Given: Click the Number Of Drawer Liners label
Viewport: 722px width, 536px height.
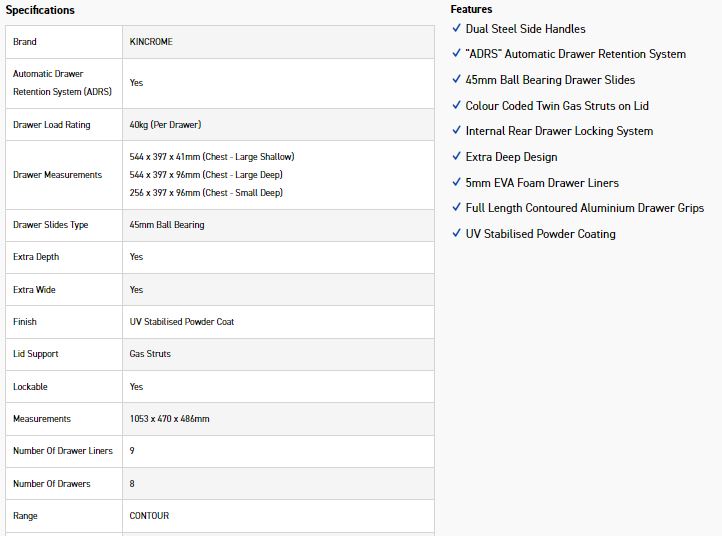Looking at the screenshot, I should pyautogui.click(x=63, y=451).
